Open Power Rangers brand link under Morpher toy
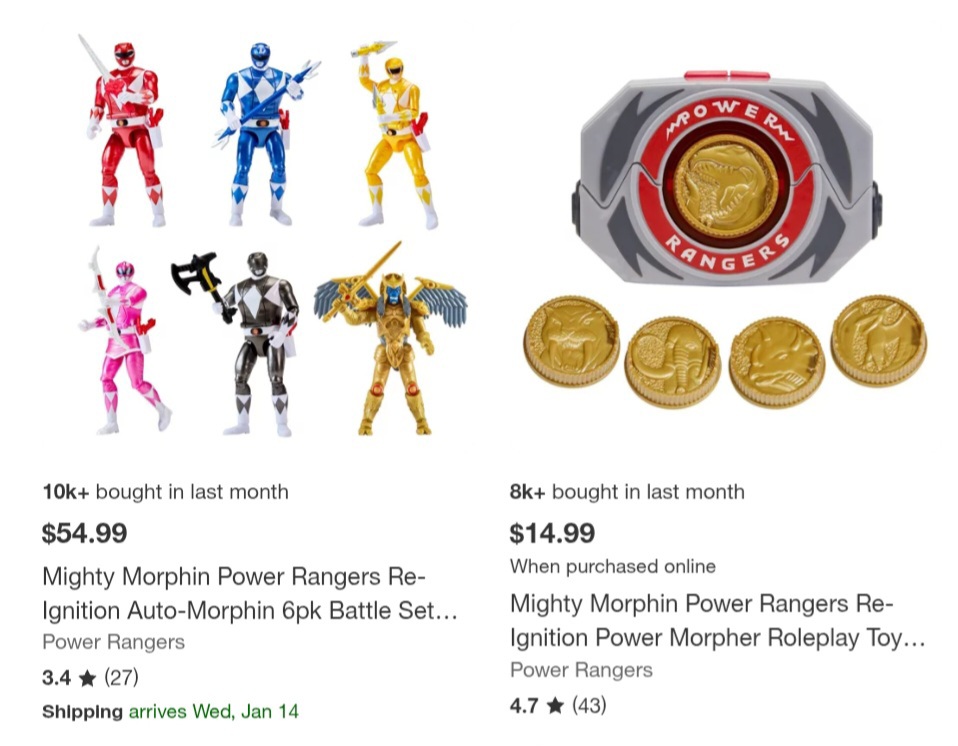This screenshot has height=746, width=958. click(x=582, y=670)
